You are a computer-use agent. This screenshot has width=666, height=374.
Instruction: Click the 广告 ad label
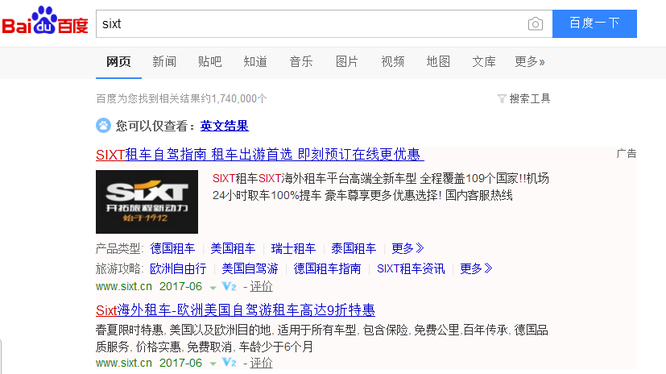click(x=626, y=154)
